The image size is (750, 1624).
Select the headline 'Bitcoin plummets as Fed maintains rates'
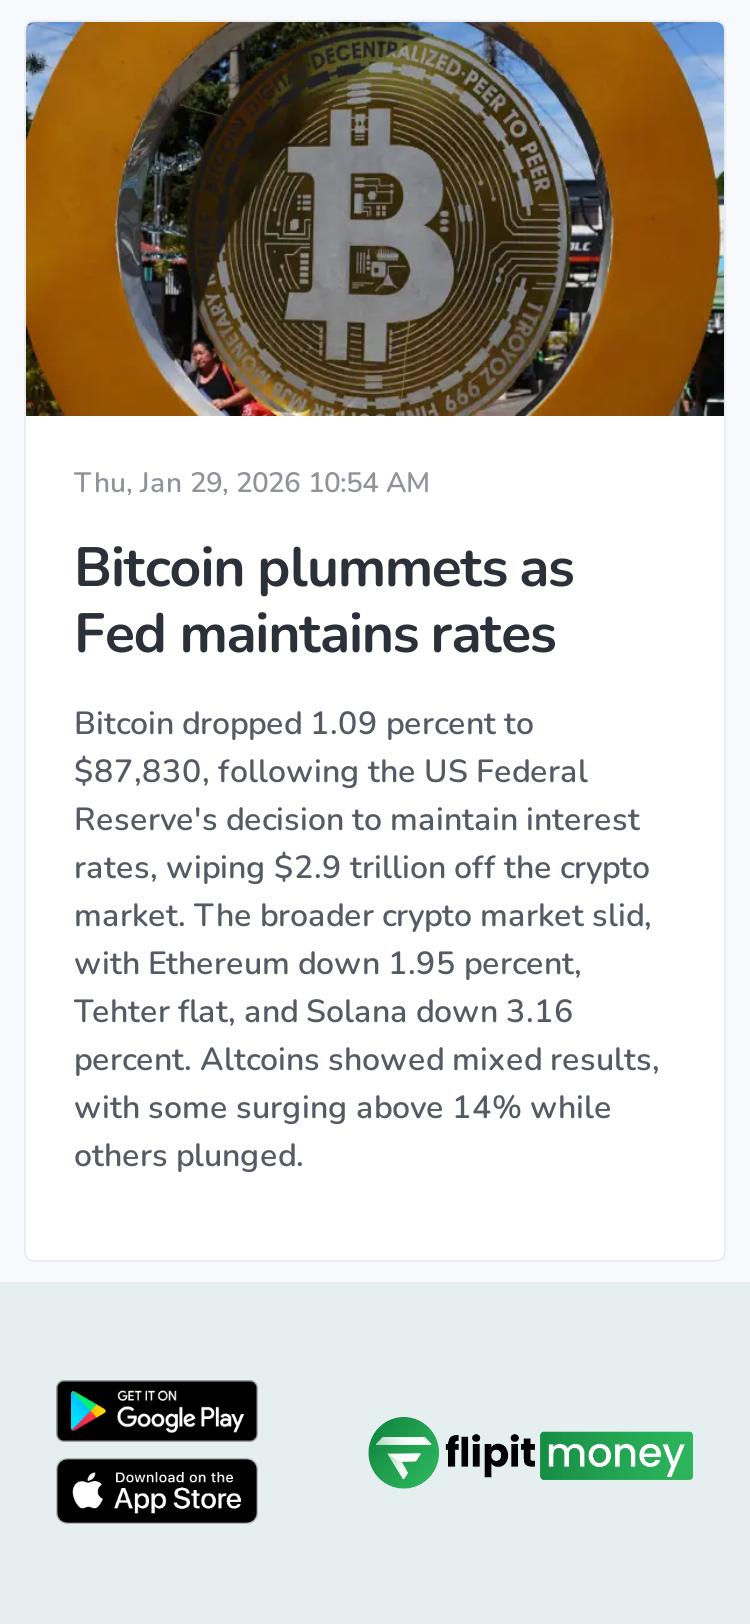pos(324,600)
